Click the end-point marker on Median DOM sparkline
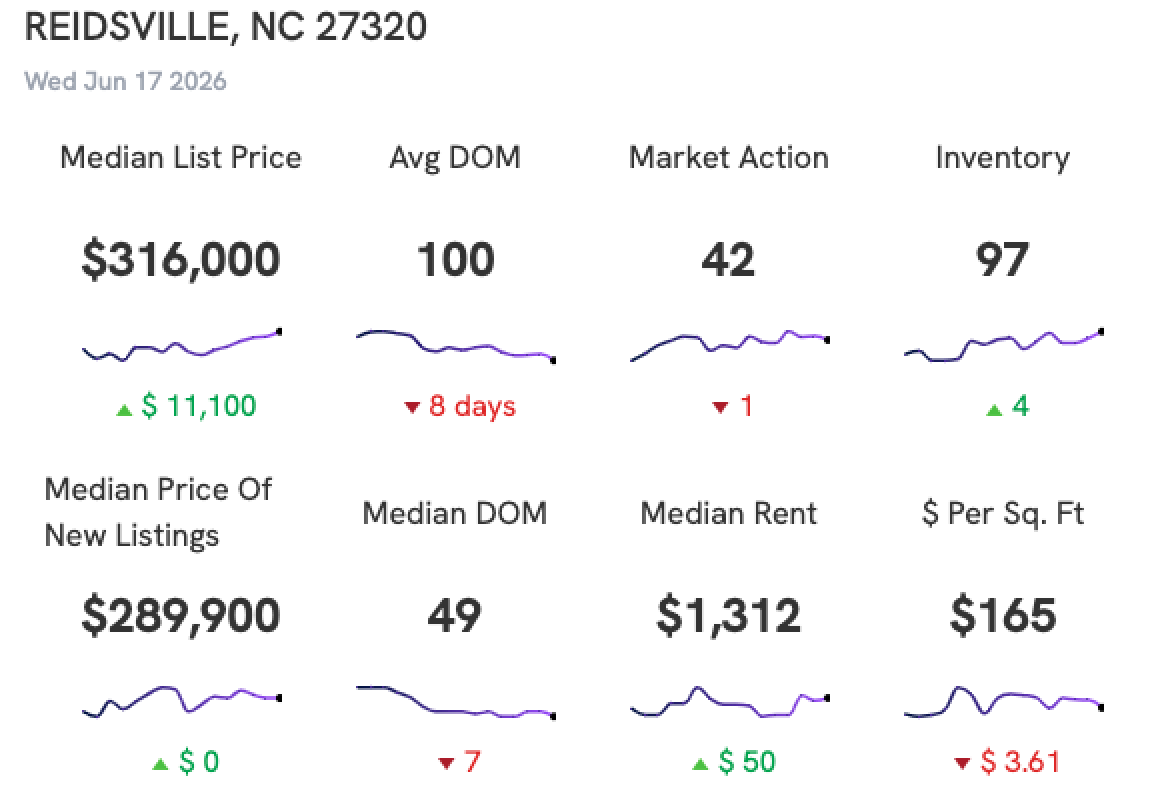This screenshot has width=1174, height=810. click(553, 716)
